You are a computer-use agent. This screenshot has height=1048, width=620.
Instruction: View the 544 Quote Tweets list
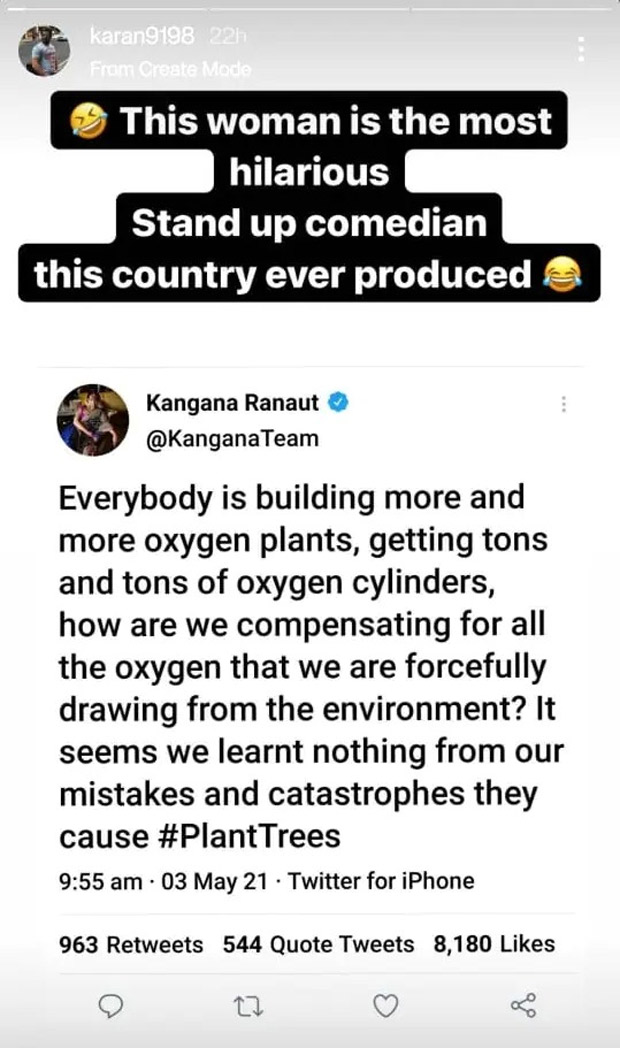coord(318,944)
